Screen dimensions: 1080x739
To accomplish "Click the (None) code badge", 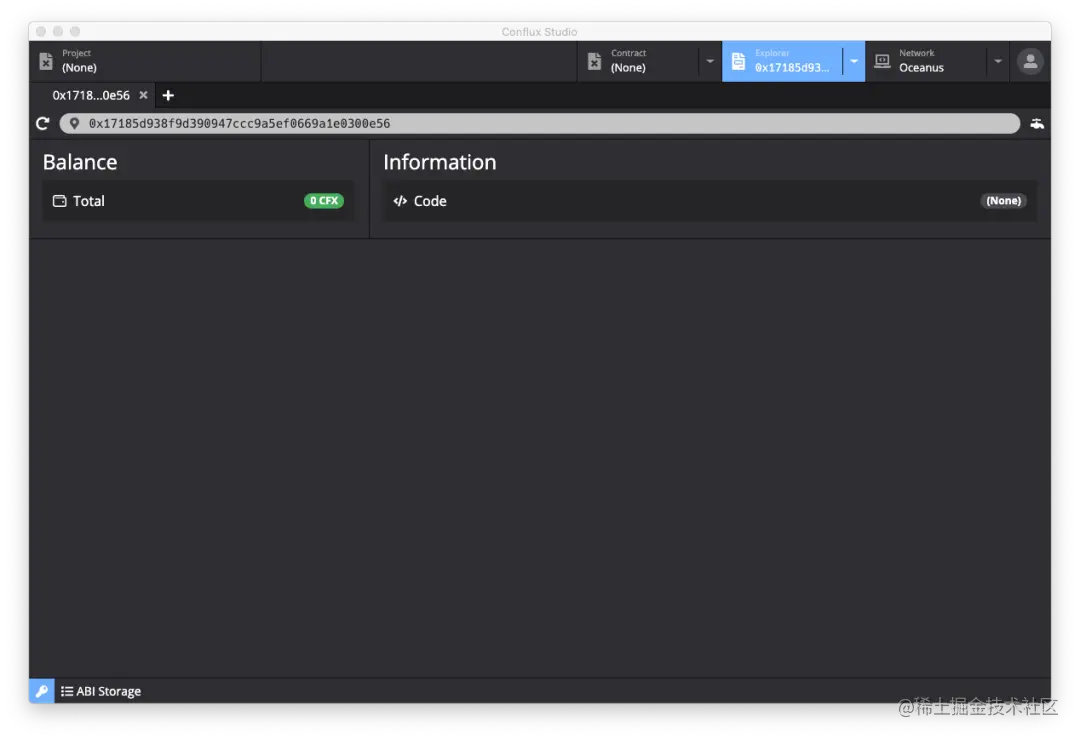I will click(1004, 201).
